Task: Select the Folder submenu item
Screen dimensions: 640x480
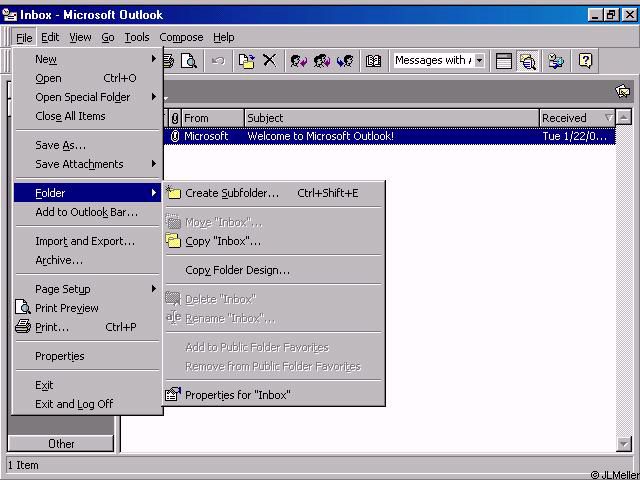Action: click(x=87, y=193)
